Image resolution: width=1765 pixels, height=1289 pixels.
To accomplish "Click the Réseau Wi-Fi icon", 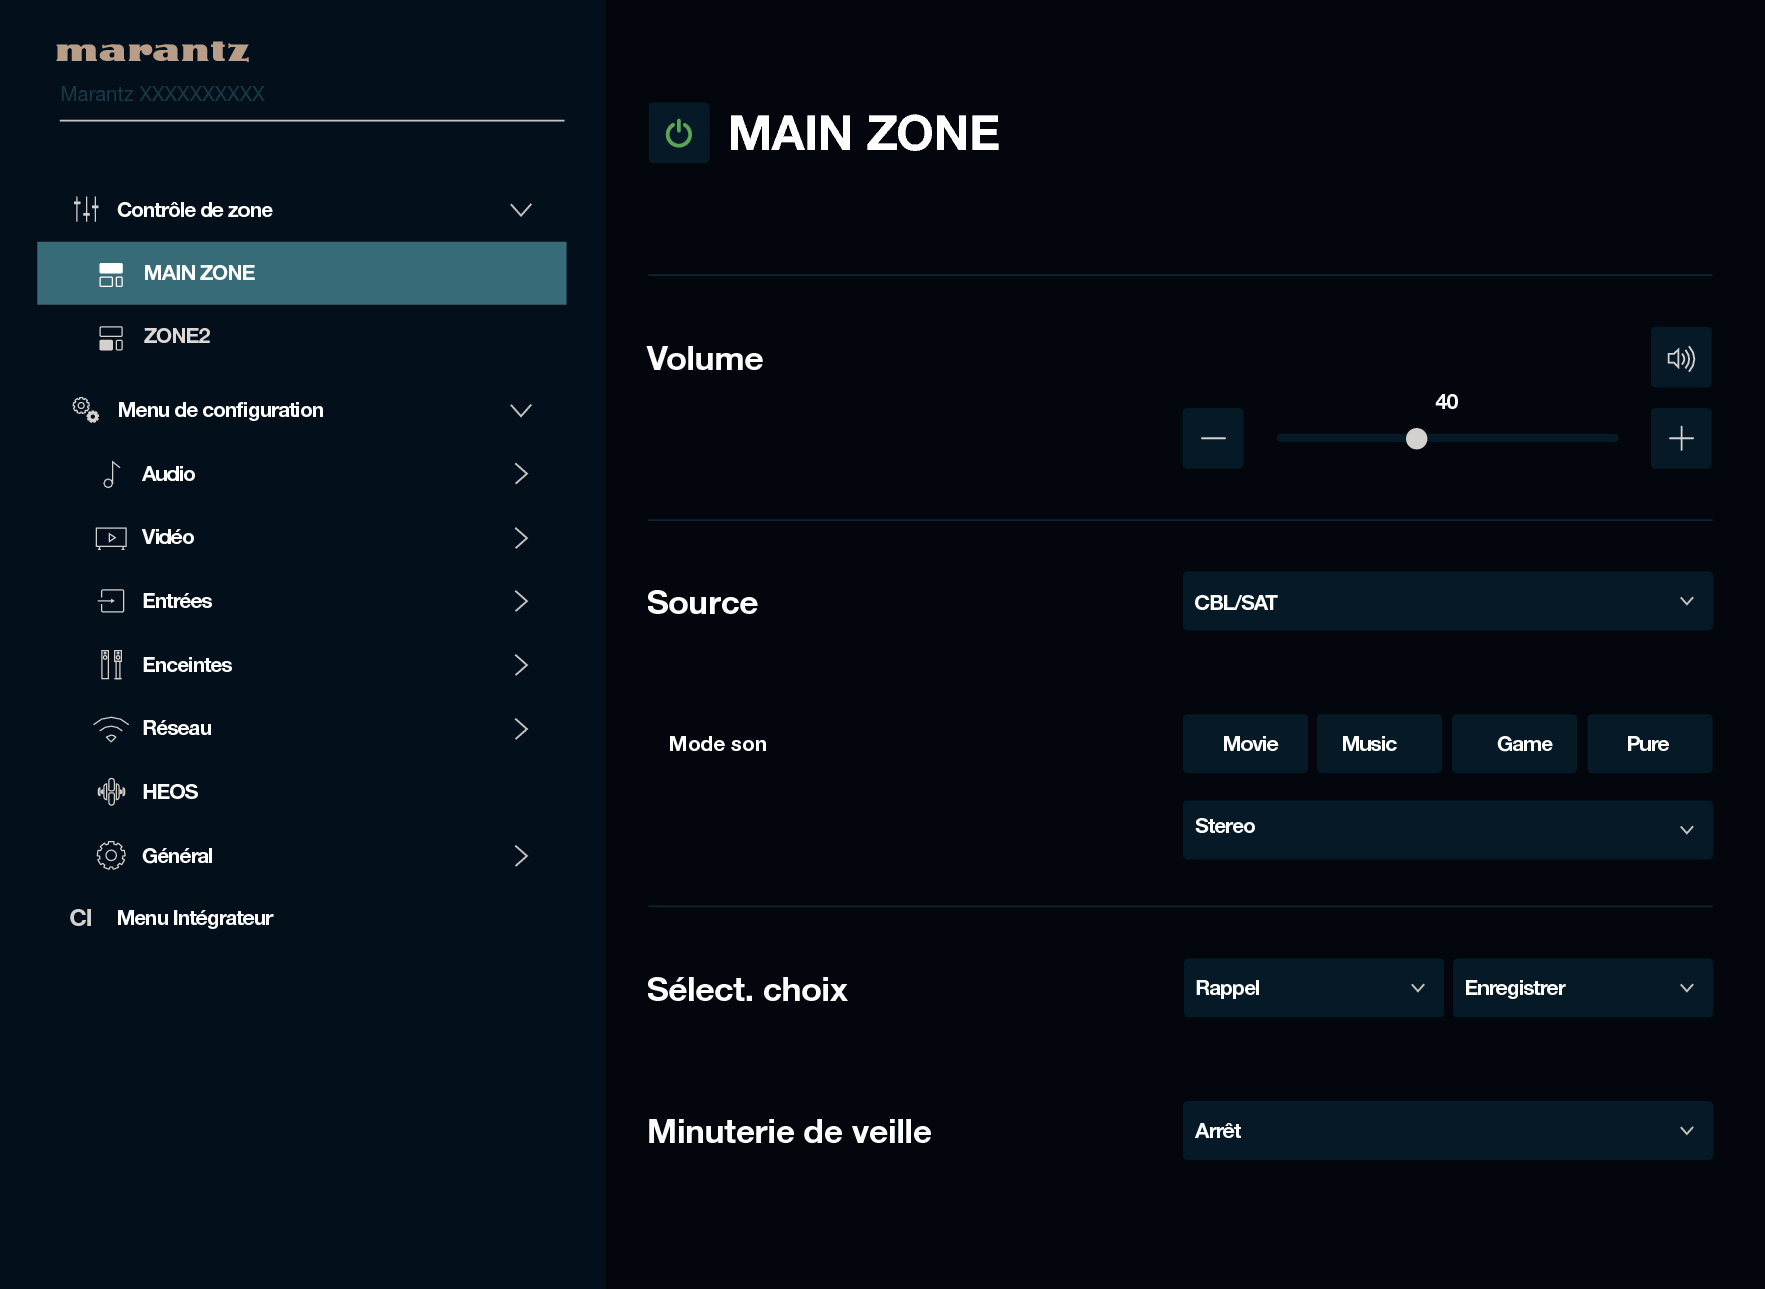I will [x=111, y=729].
